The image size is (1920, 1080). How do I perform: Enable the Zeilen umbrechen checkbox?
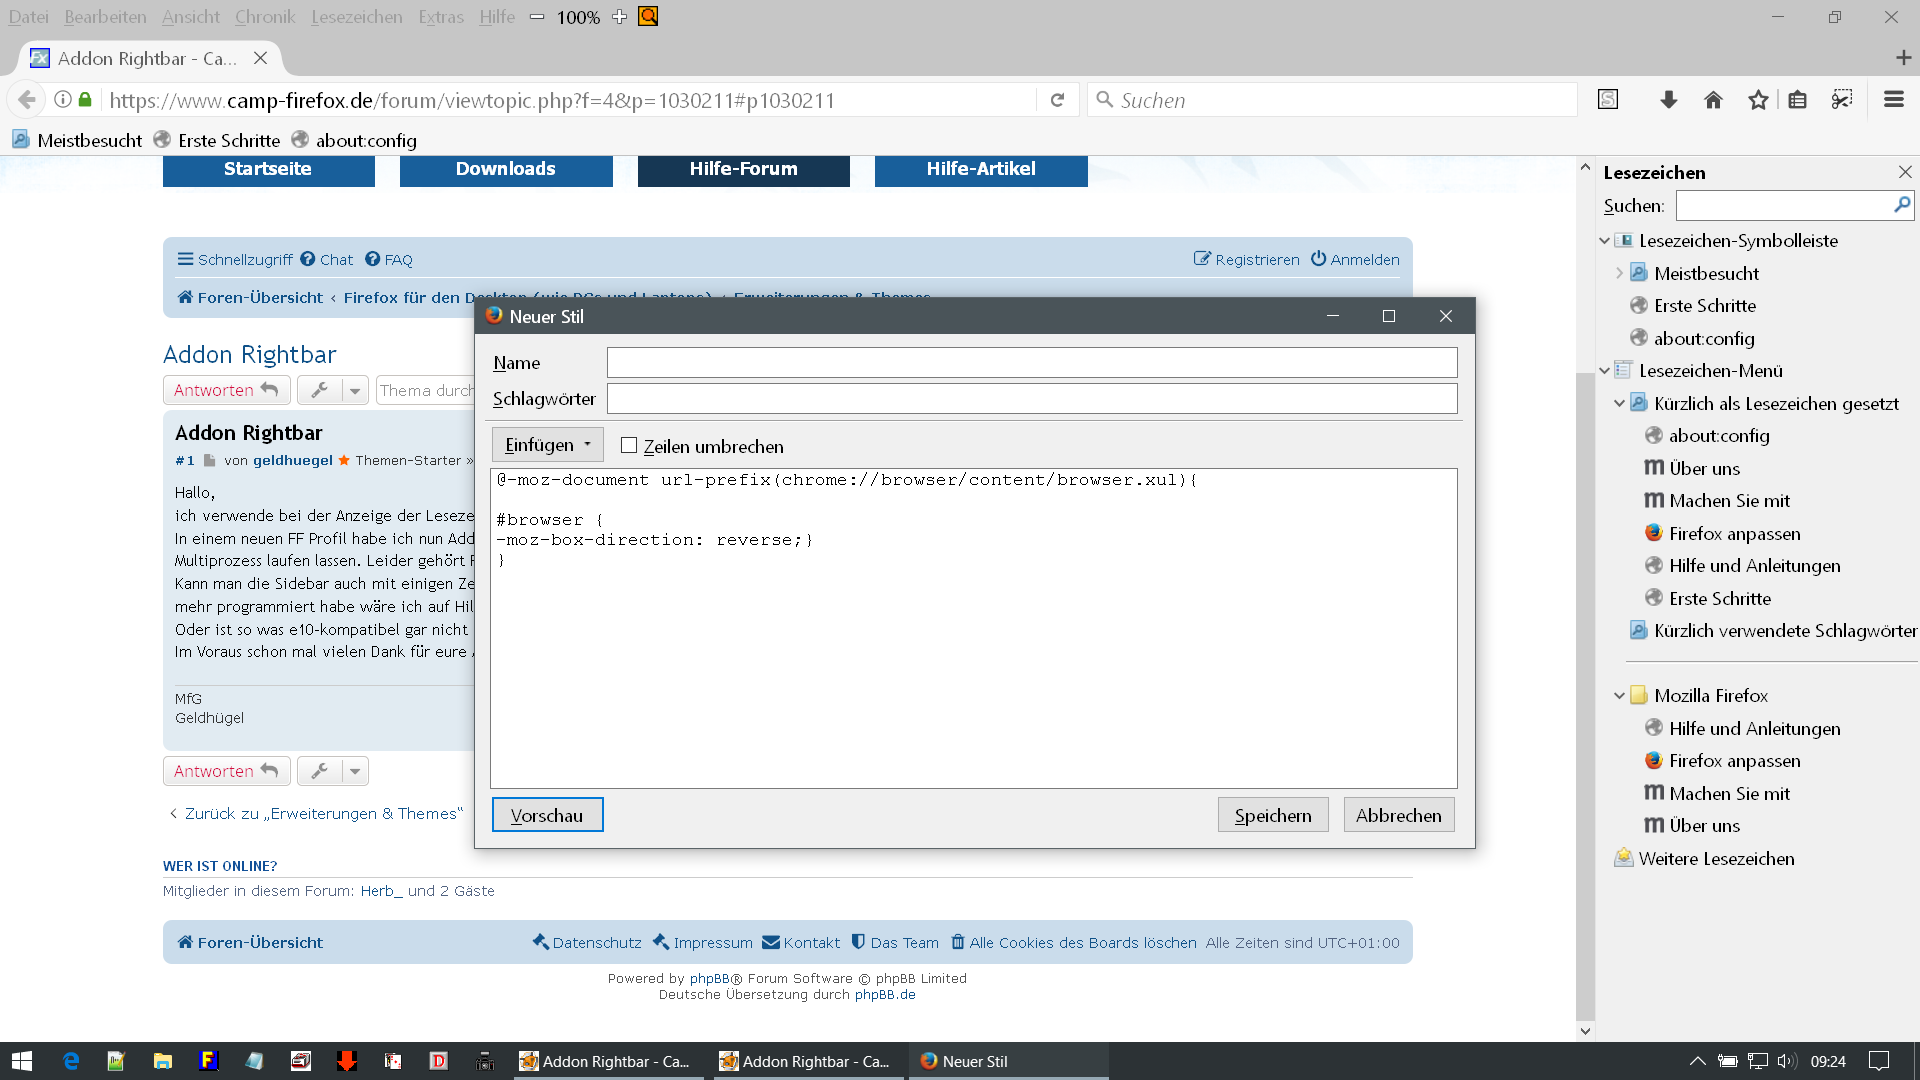click(629, 446)
